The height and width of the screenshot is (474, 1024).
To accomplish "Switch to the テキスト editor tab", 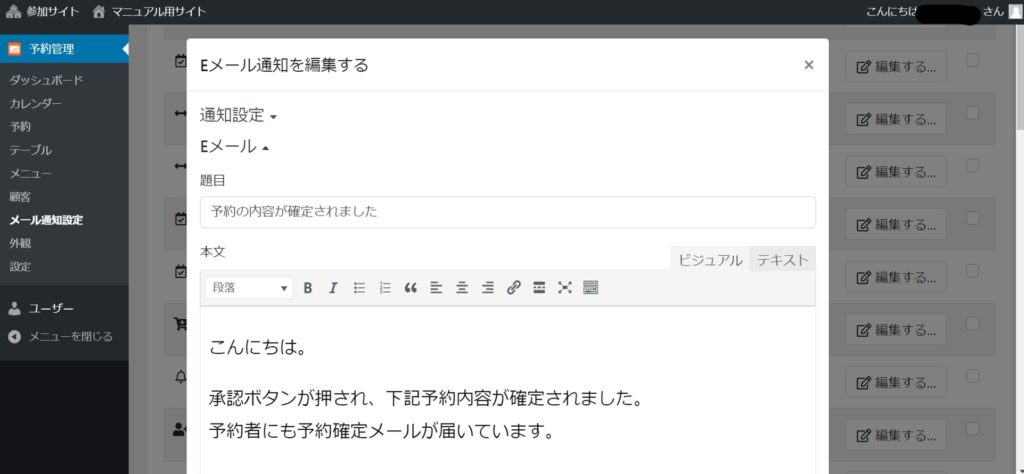I will tap(782, 260).
